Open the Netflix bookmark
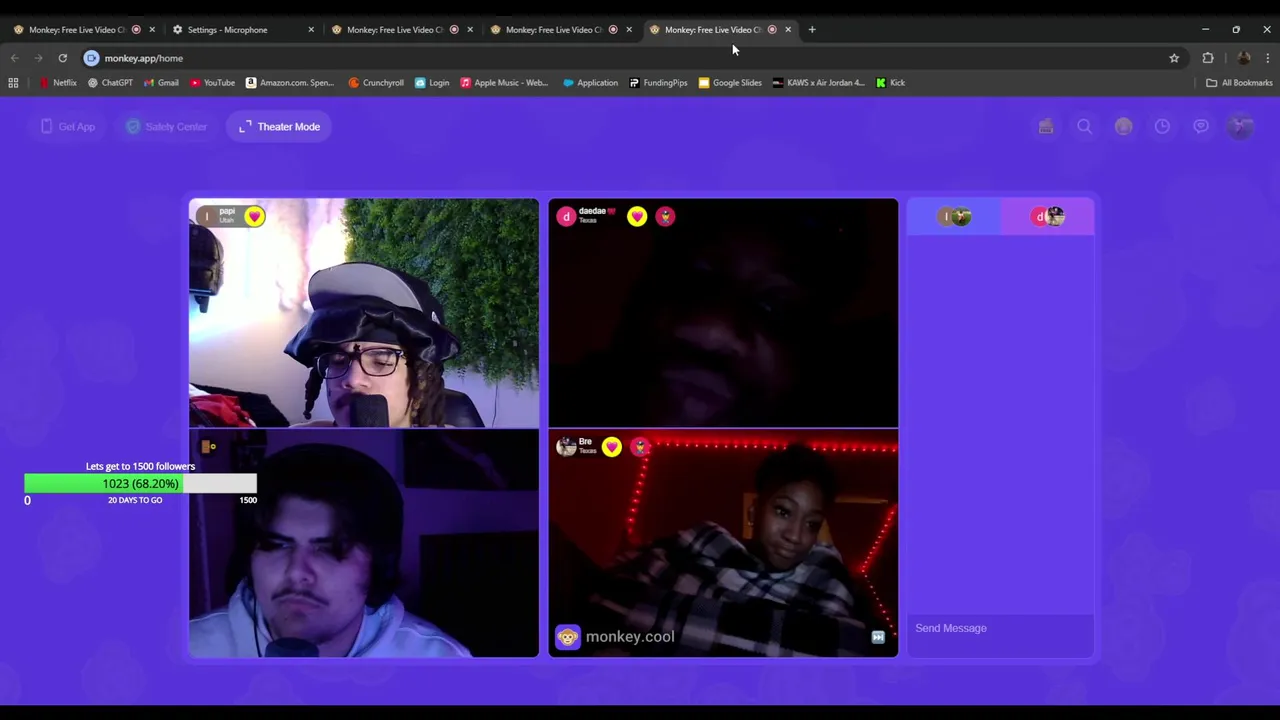 point(57,83)
